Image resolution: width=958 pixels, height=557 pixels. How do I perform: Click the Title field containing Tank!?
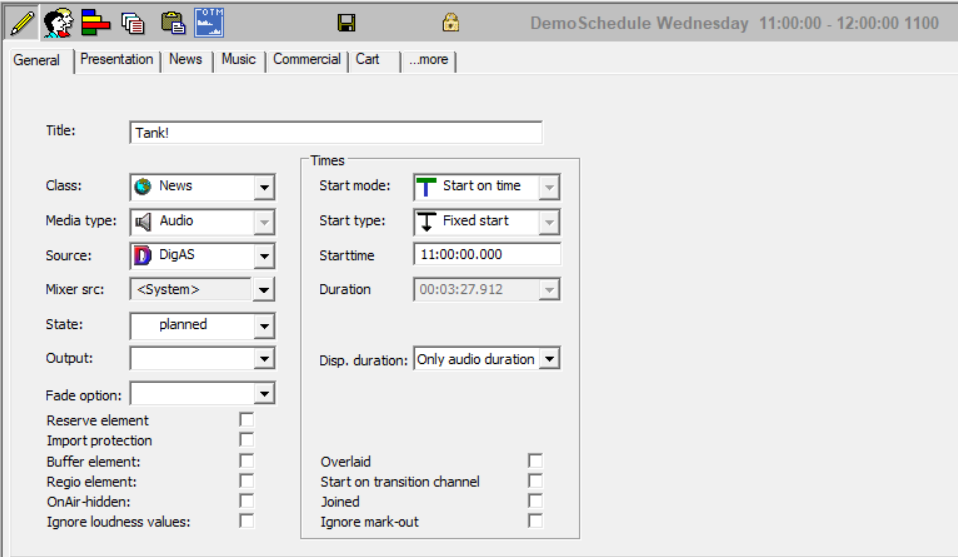point(336,132)
